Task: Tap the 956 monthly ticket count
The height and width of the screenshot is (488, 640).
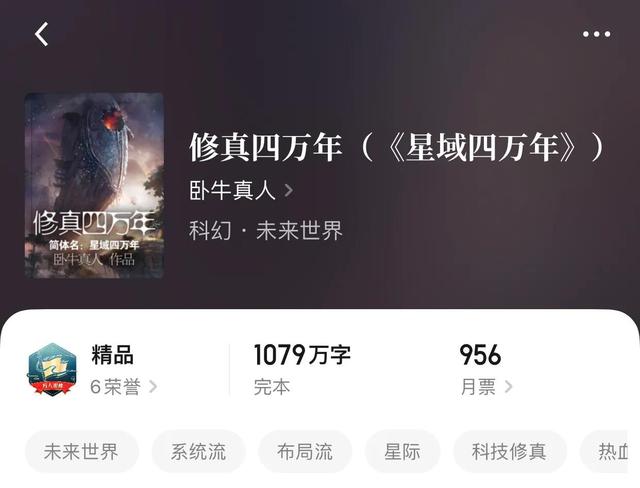Action: tap(480, 355)
